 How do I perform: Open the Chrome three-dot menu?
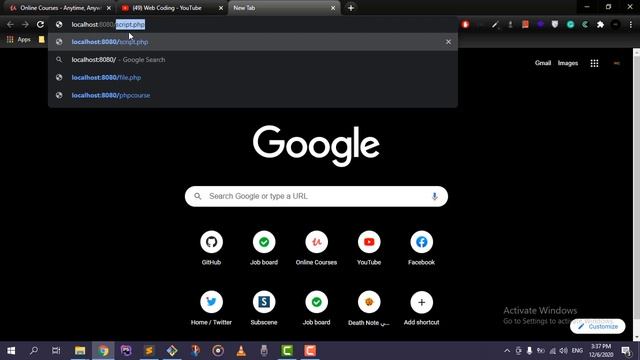tap(631, 24)
